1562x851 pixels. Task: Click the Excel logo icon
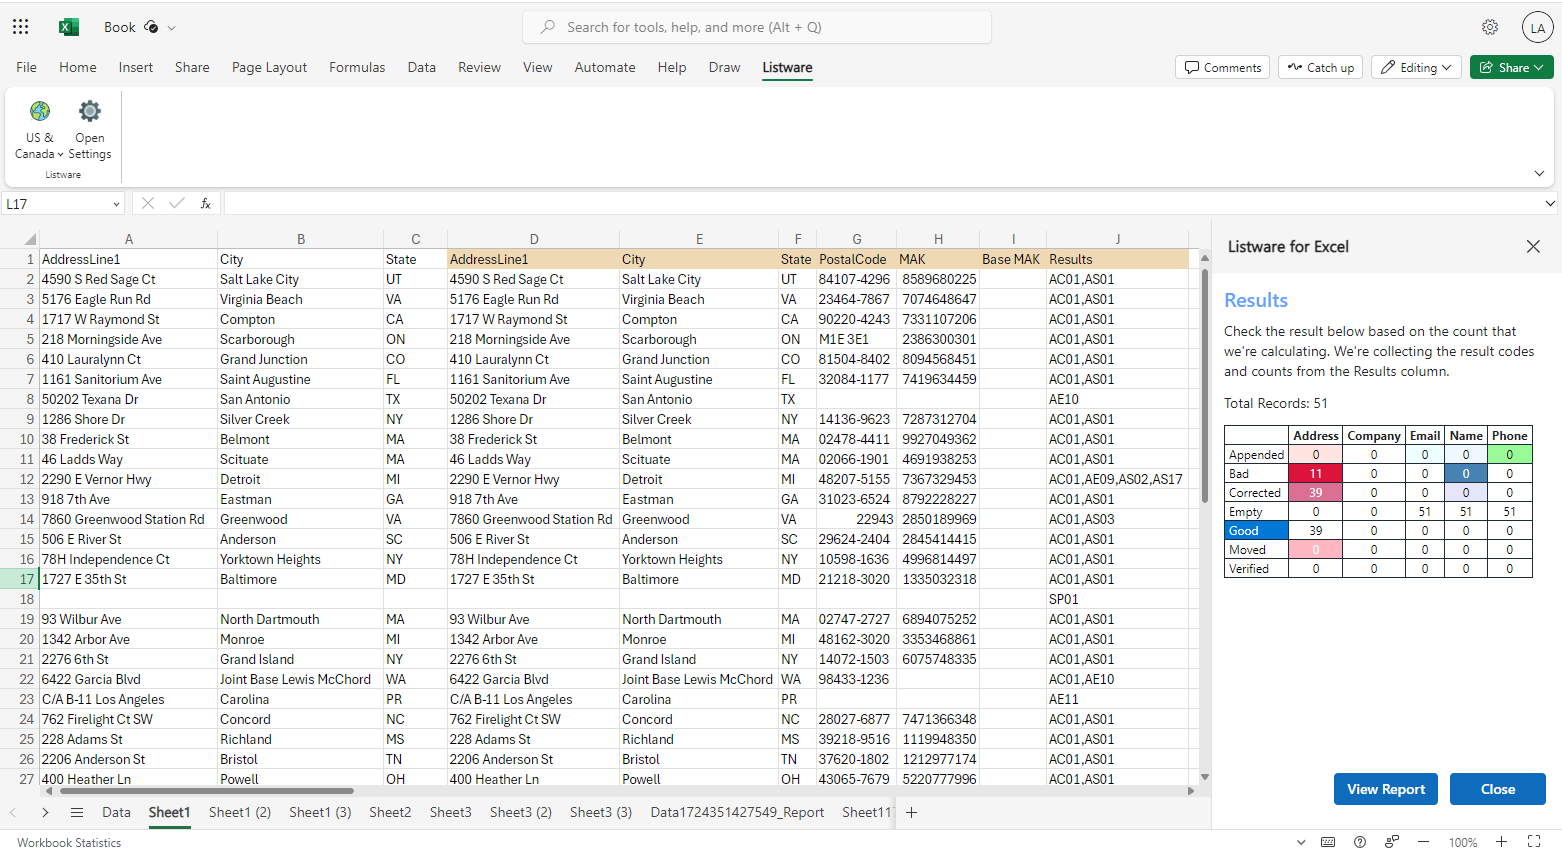[69, 27]
